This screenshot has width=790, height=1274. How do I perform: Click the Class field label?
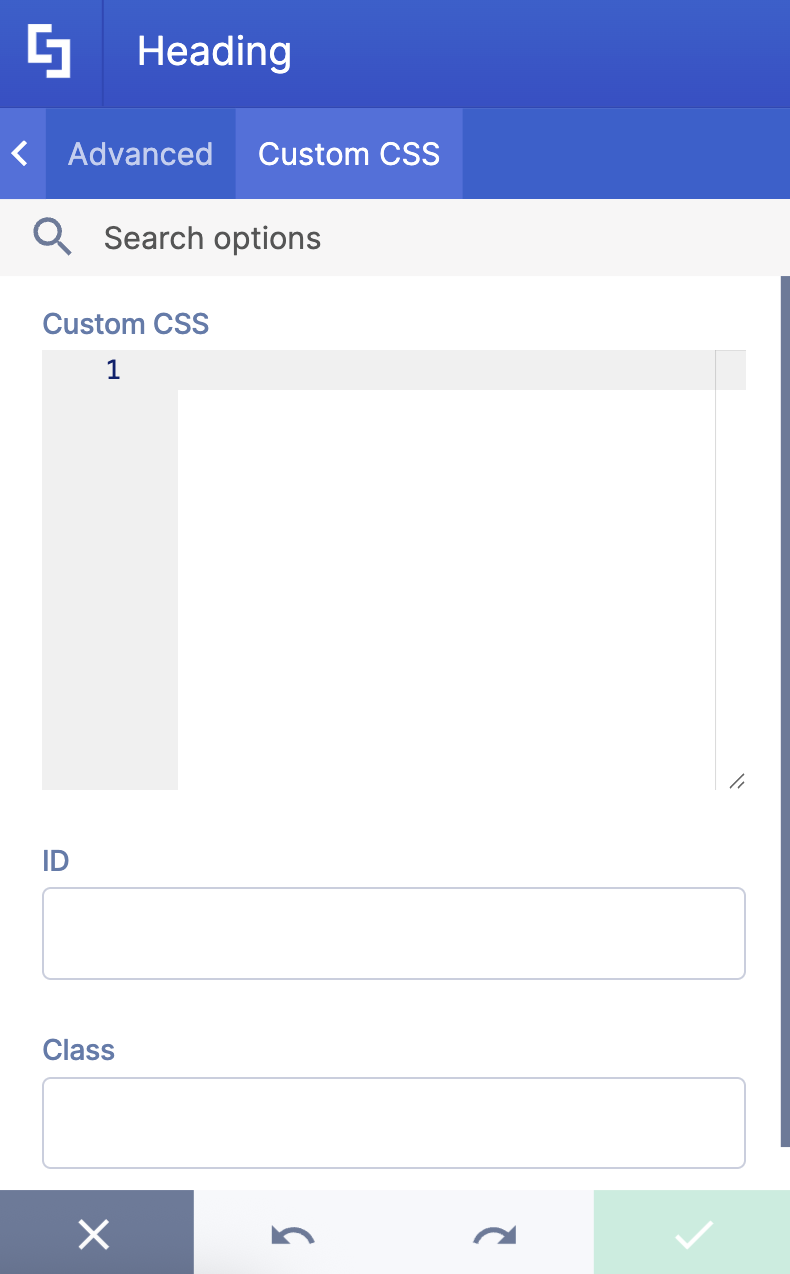coord(78,1050)
